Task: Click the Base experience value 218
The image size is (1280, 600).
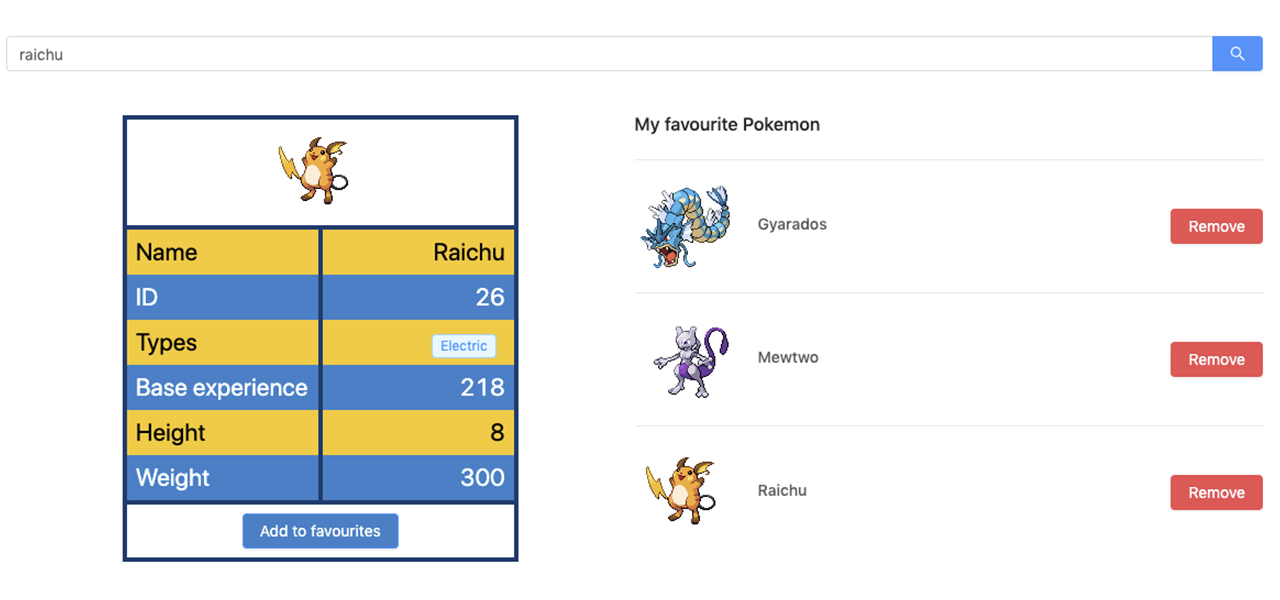Action: tap(482, 387)
